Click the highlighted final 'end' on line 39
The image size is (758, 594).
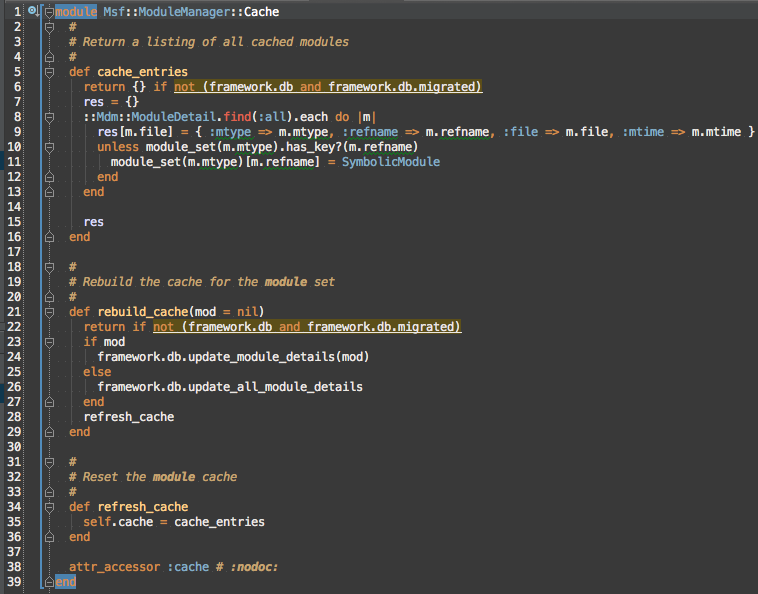pos(65,581)
